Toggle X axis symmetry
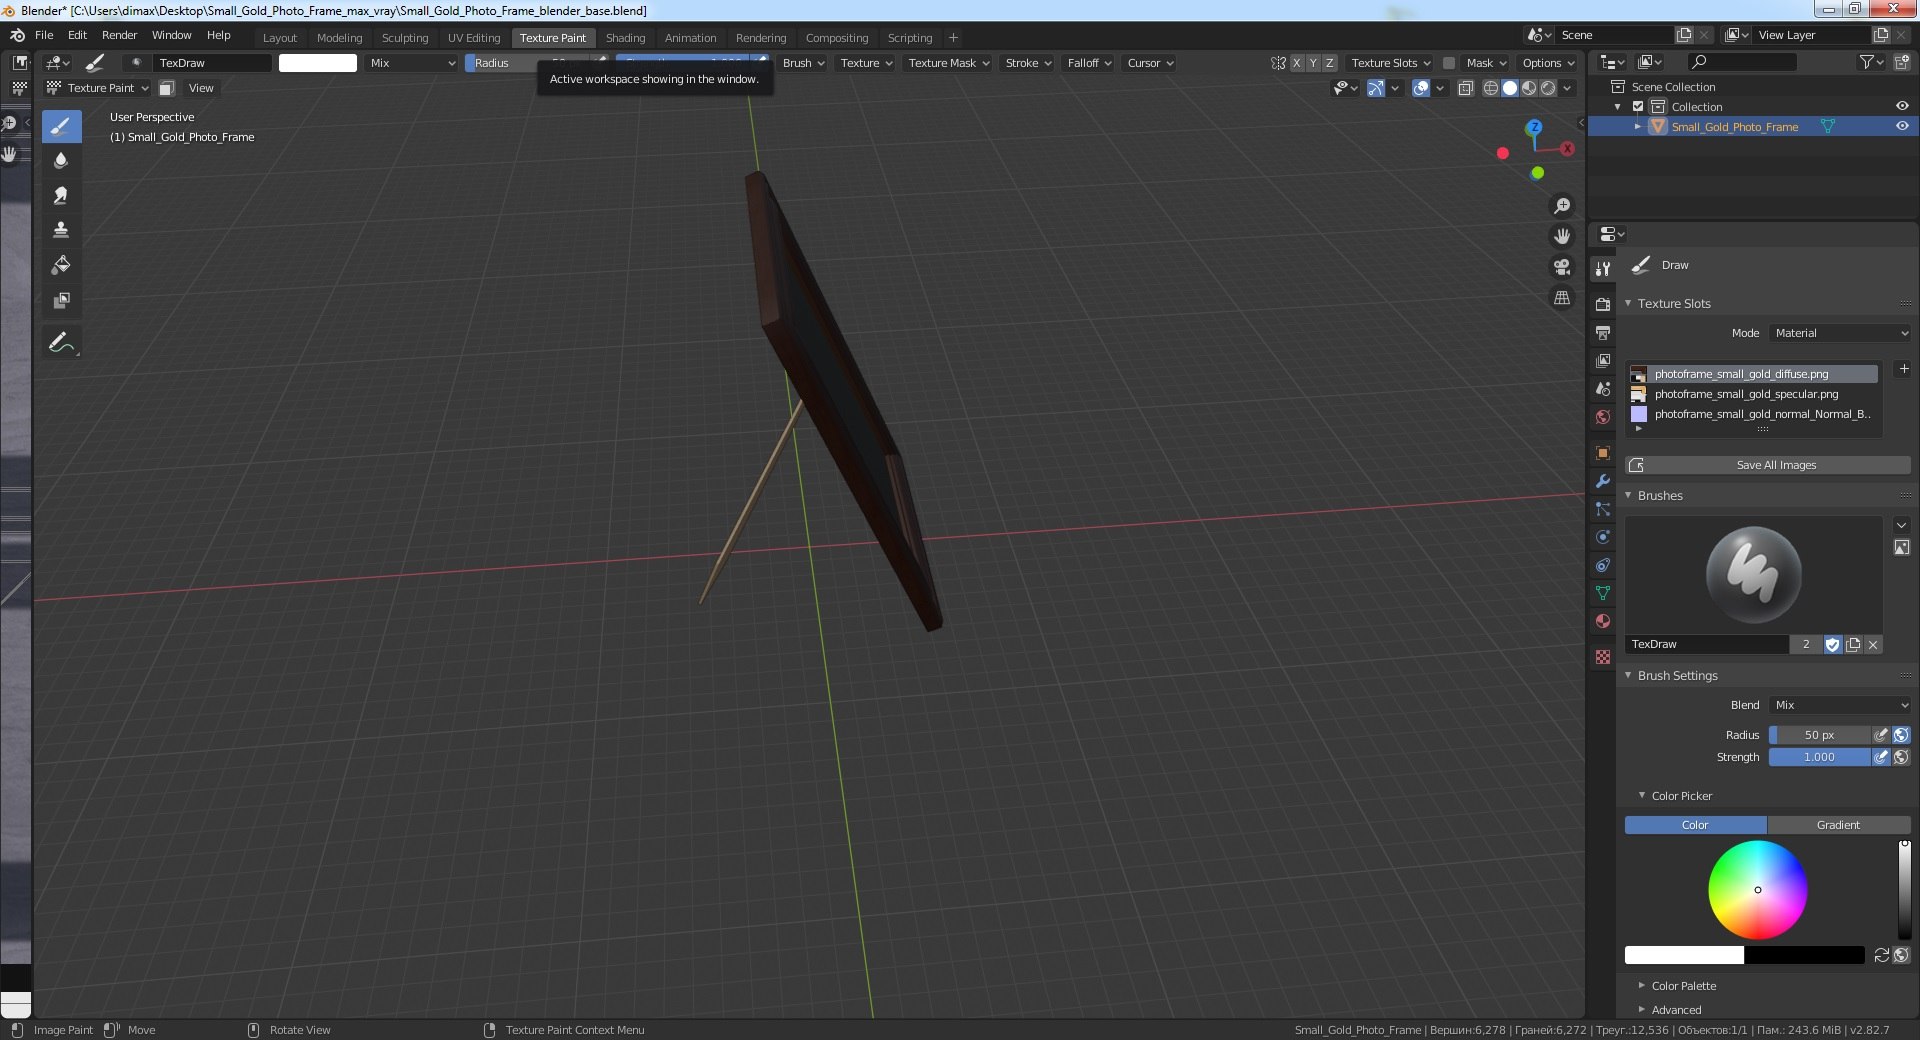 pos(1297,63)
